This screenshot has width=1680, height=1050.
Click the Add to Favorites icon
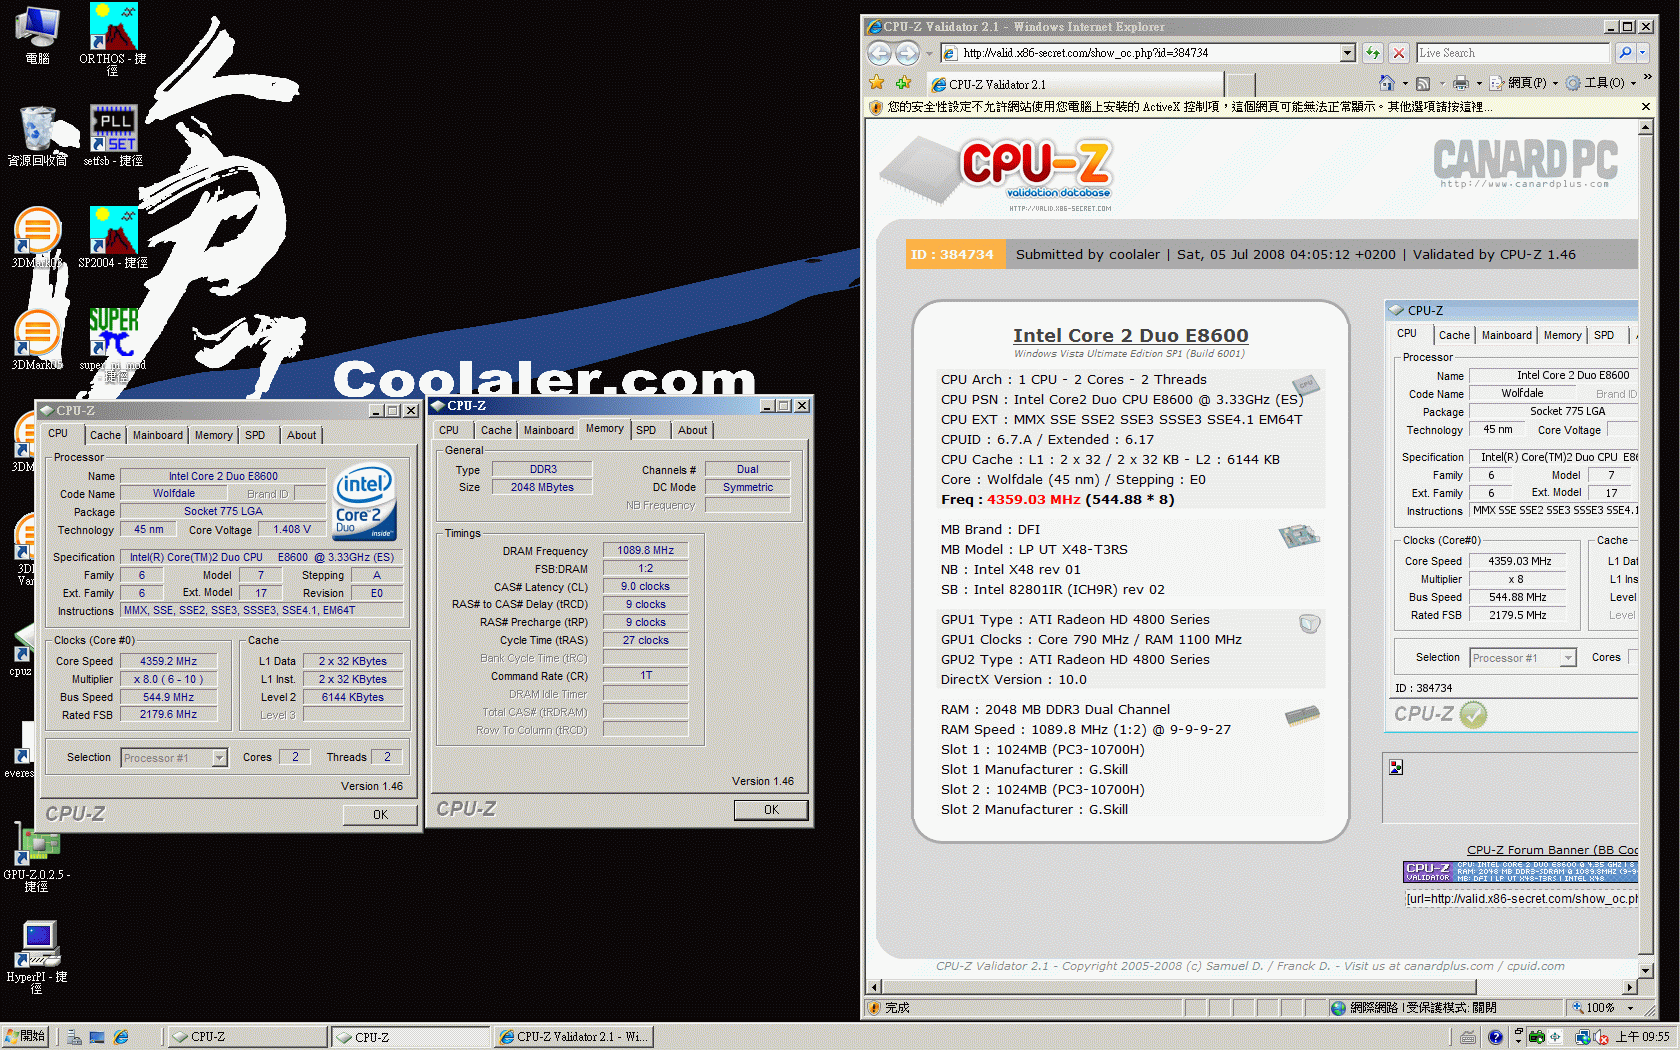(x=904, y=83)
